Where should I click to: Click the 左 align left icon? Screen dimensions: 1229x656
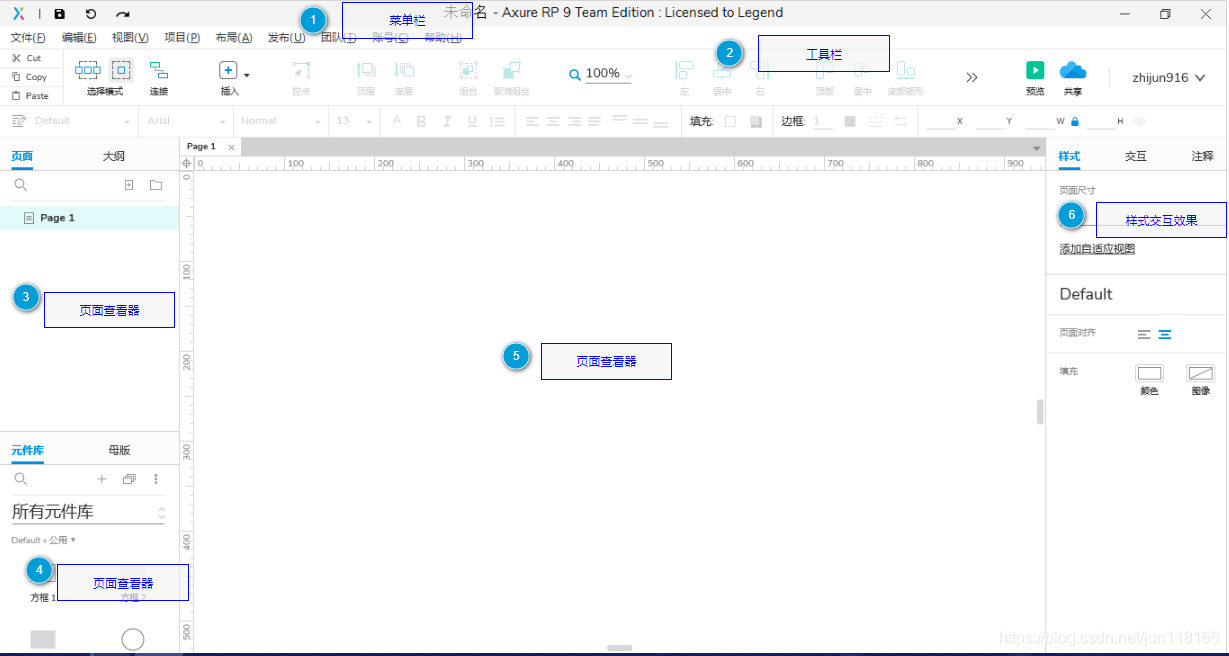[x=684, y=71]
